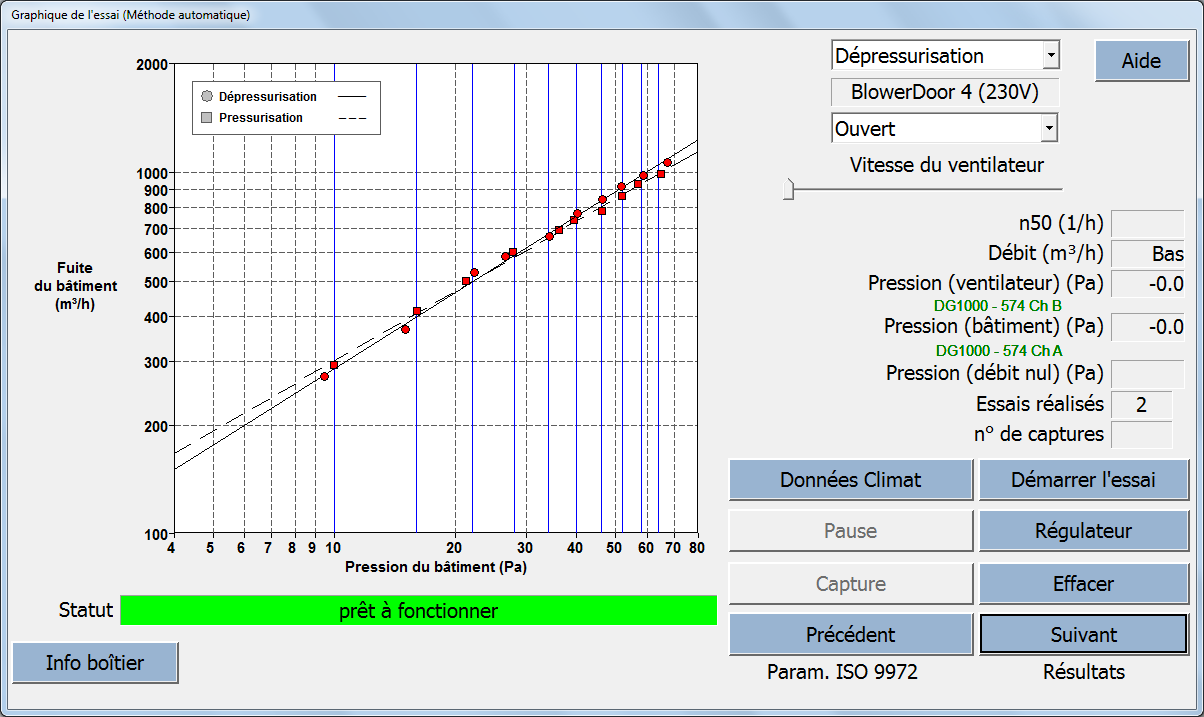The height and width of the screenshot is (717, 1204).
Task: Open the Régulateur controller
Action: coord(1083,531)
